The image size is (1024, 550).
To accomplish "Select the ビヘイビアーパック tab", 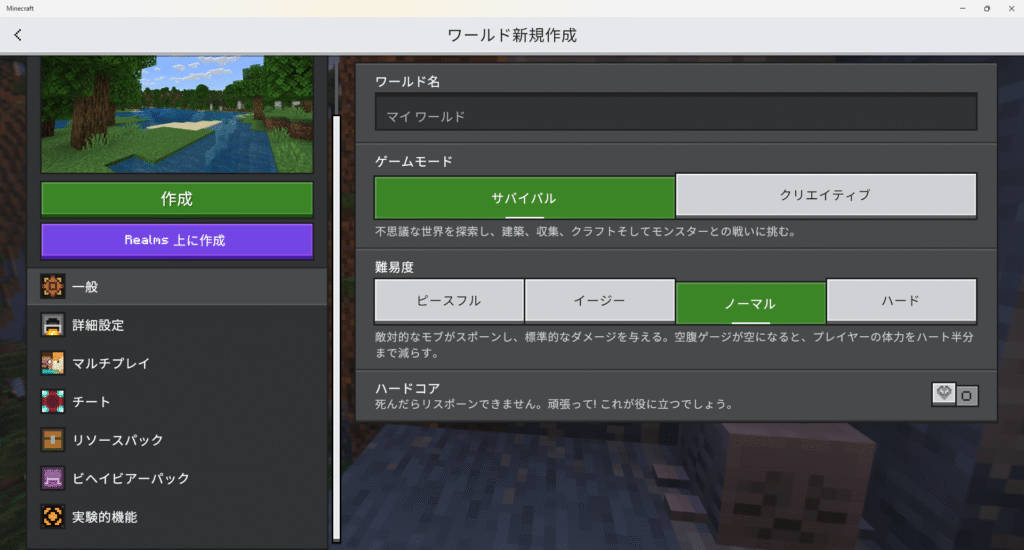I will tap(177, 478).
